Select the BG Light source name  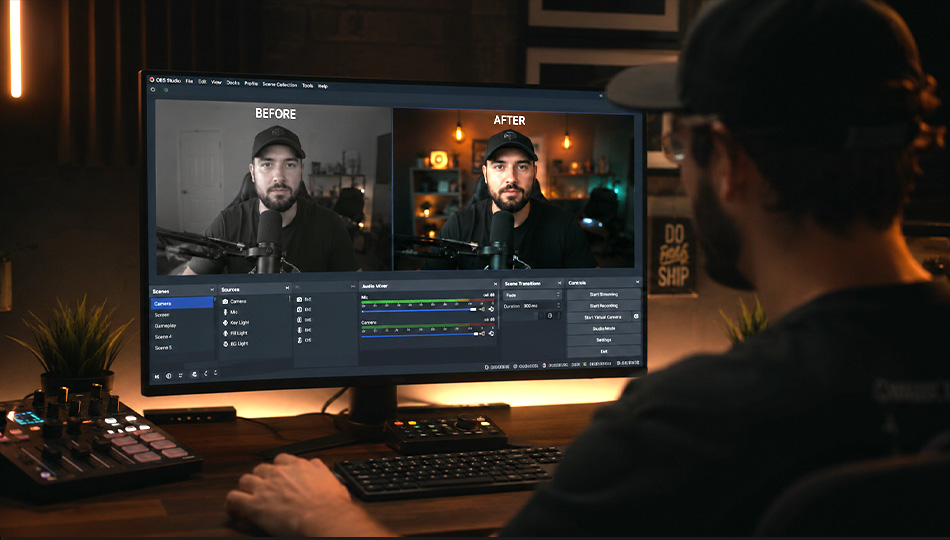click(x=239, y=344)
